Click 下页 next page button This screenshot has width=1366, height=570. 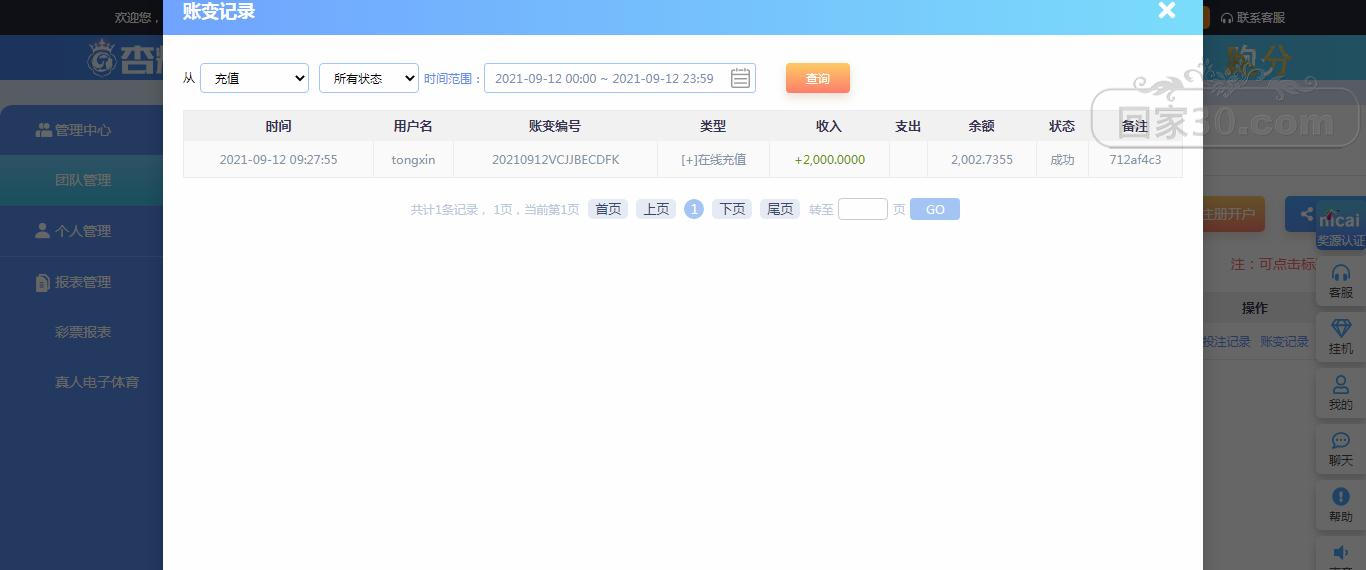pyautogui.click(x=732, y=209)
